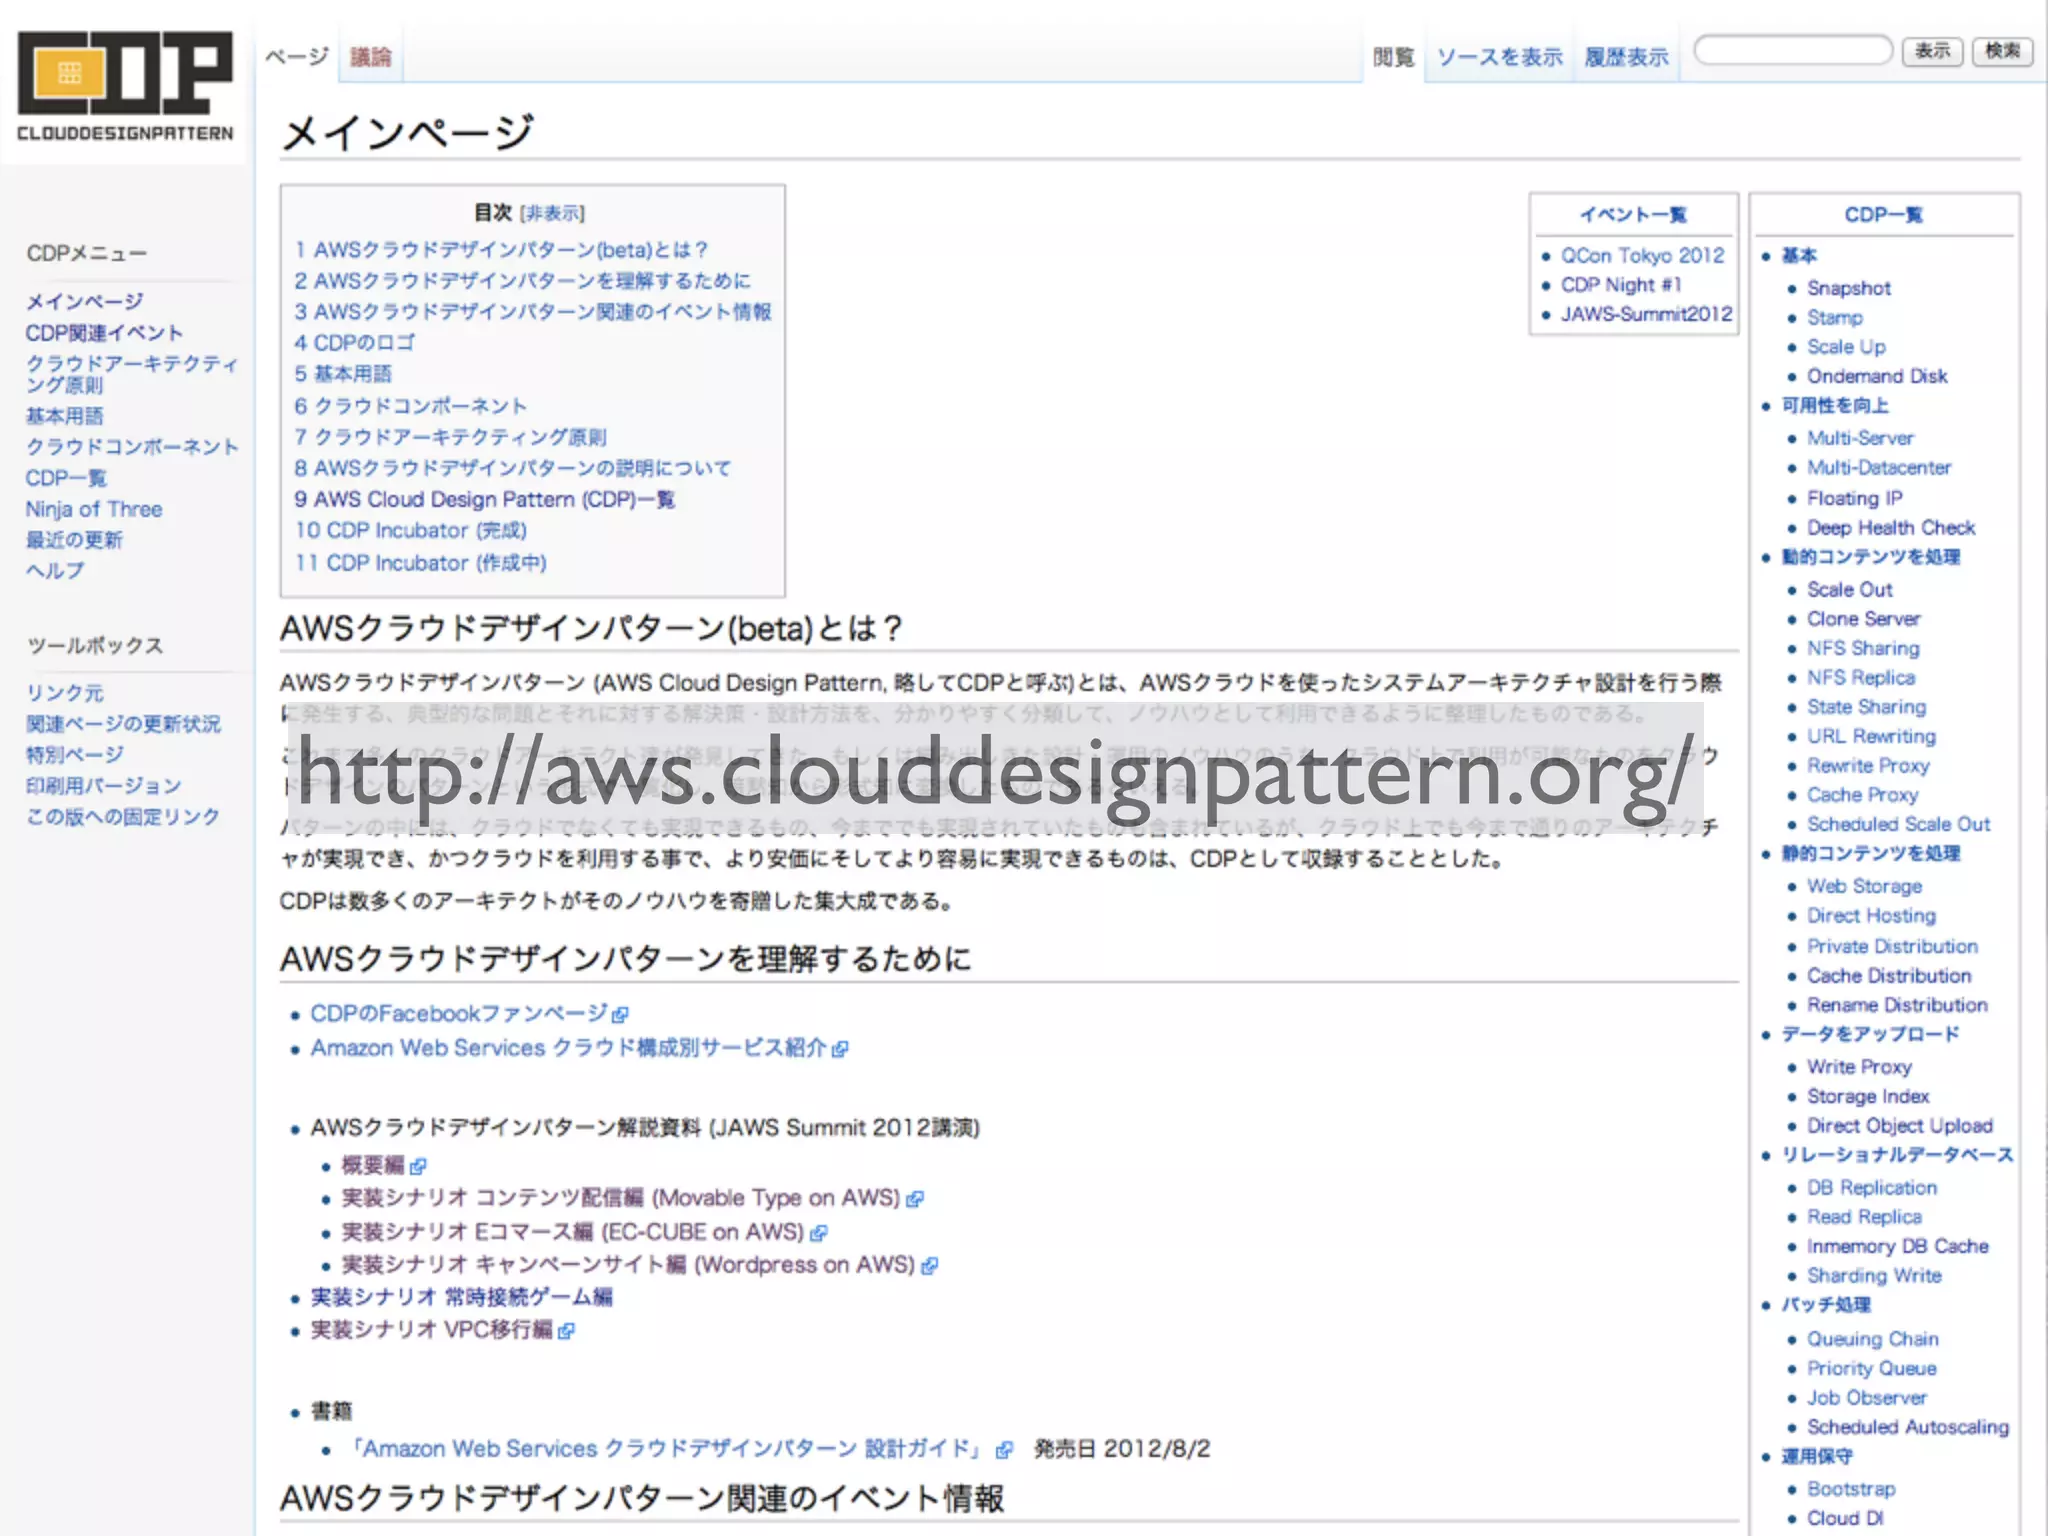Viewport: 2048px width, 1536px height.
Task: Open the Write Proxy pattern link
Action: click(x=1859, y=1067)
